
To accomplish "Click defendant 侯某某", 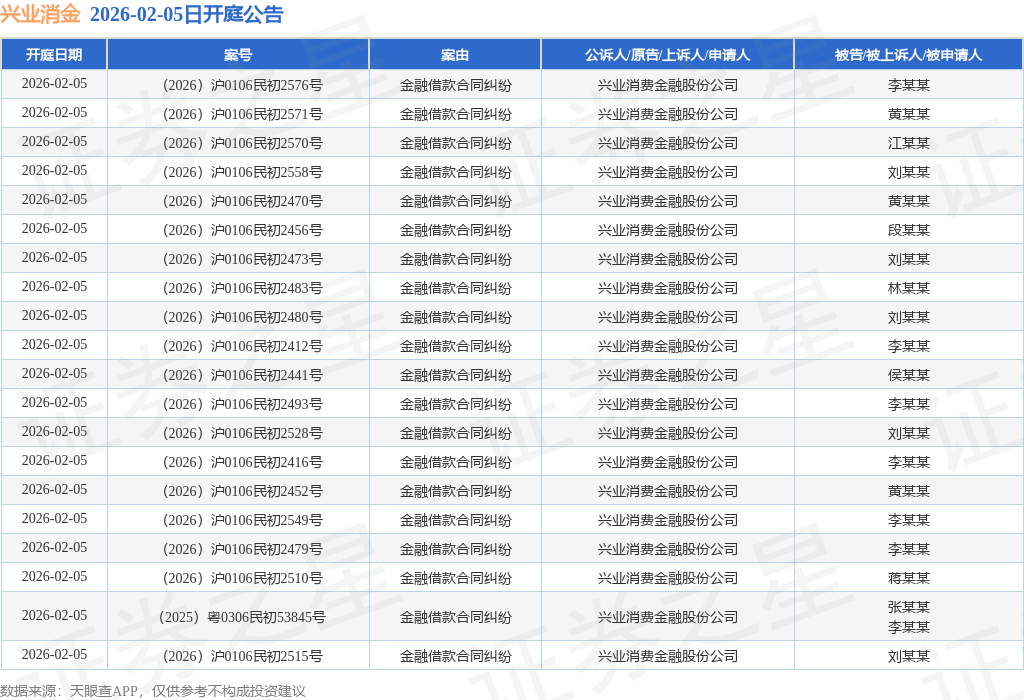I will pyautogui.click(x=908, y=375).
